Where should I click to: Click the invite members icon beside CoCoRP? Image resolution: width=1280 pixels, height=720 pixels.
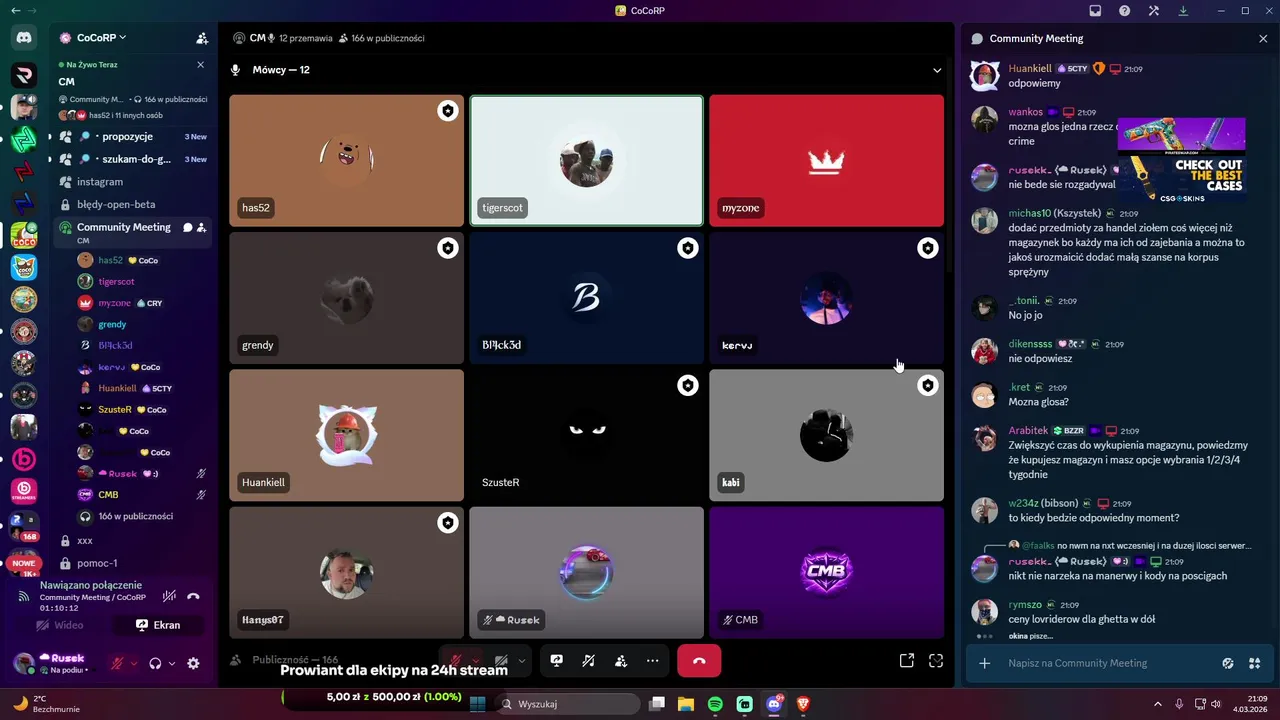point(202,38)
